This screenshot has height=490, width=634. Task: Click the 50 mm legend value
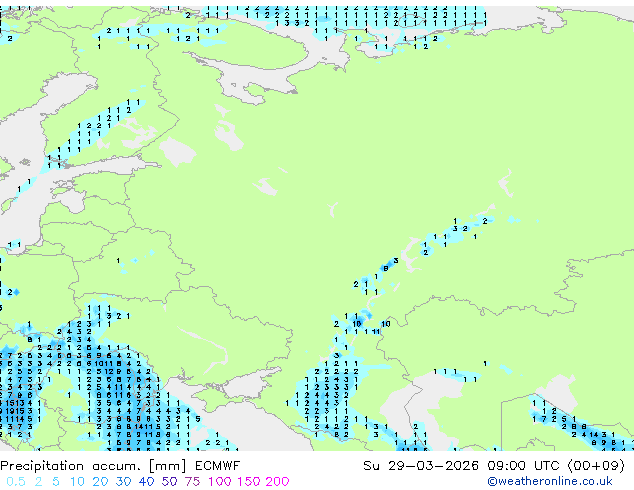[169, 482]
